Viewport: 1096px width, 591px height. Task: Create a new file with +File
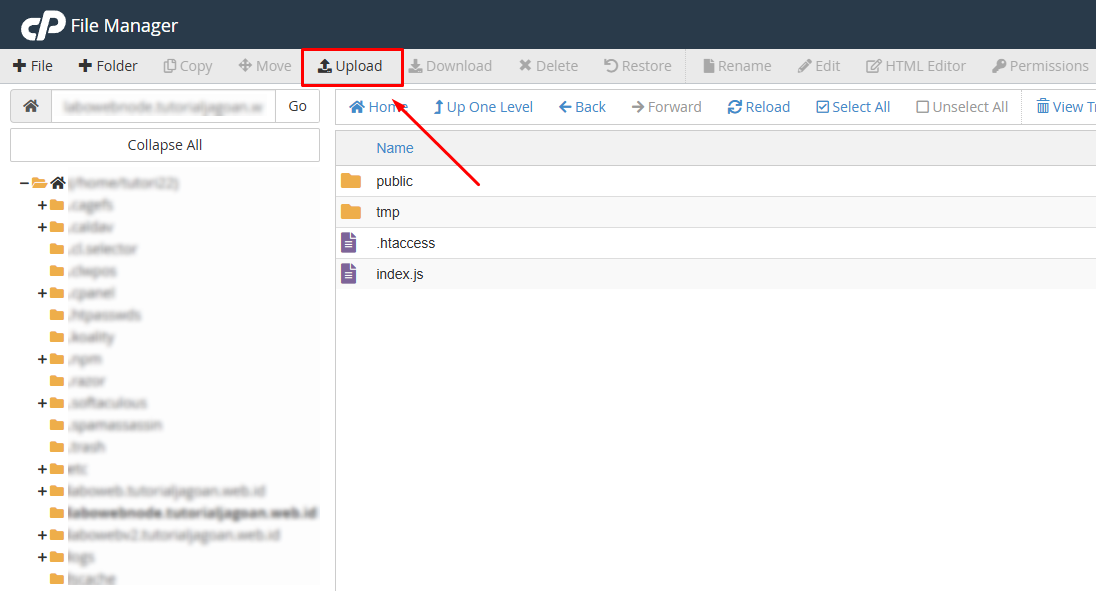click(33, 66)
